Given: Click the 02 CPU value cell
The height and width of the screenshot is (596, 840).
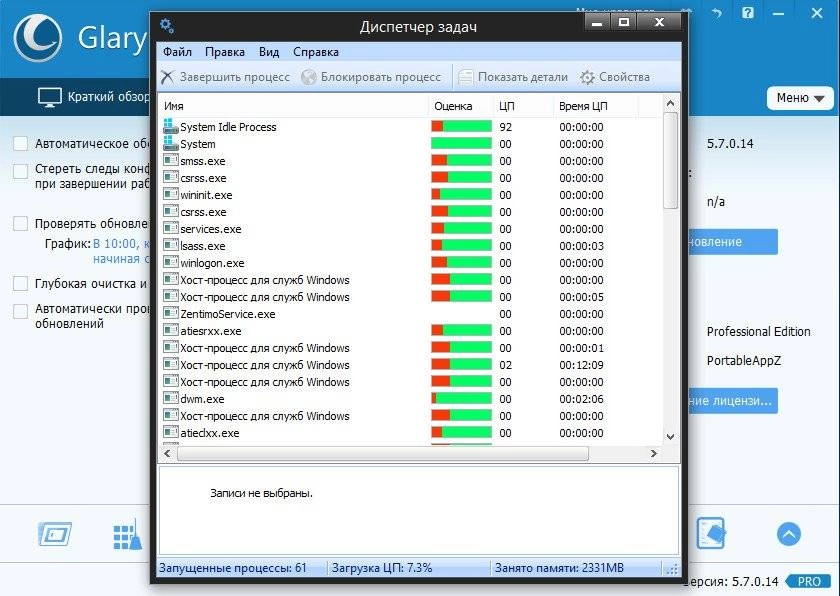Looking at the screenshot, I should (505, 365).
